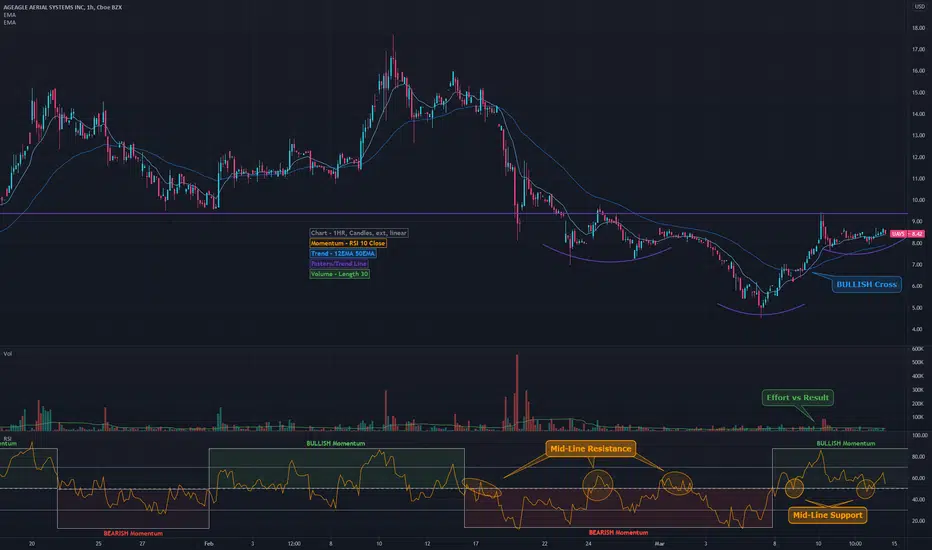Viewport: 932px width, 550px height.
Task: Click the 'Volume - Length 30' note
Action: point(339,274)
